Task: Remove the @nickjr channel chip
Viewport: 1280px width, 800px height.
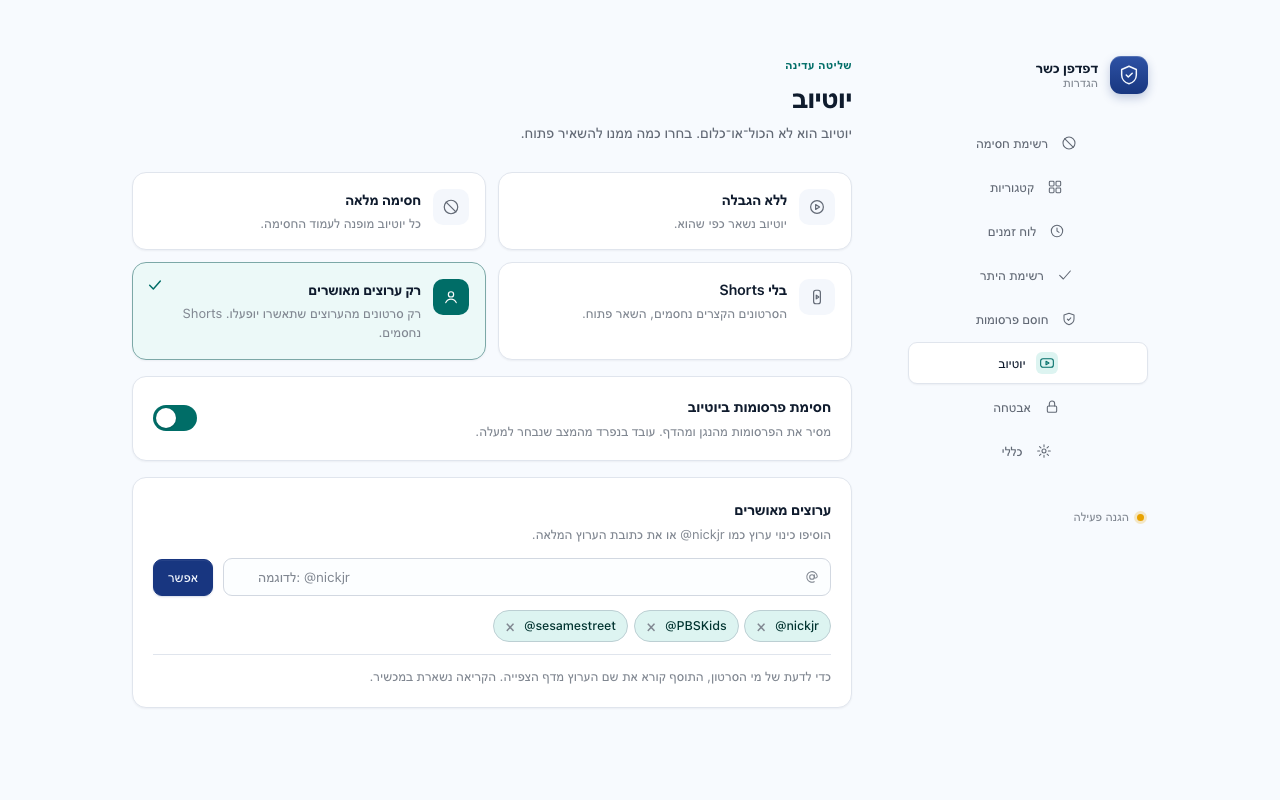Action: [x=761, y=627]
